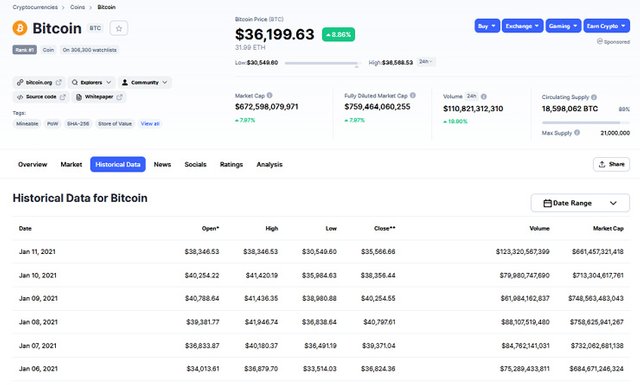The width and height of the screenshot is (640, 385).
Task: Open the bitcoin.org website link
Action: click(39, 82)
